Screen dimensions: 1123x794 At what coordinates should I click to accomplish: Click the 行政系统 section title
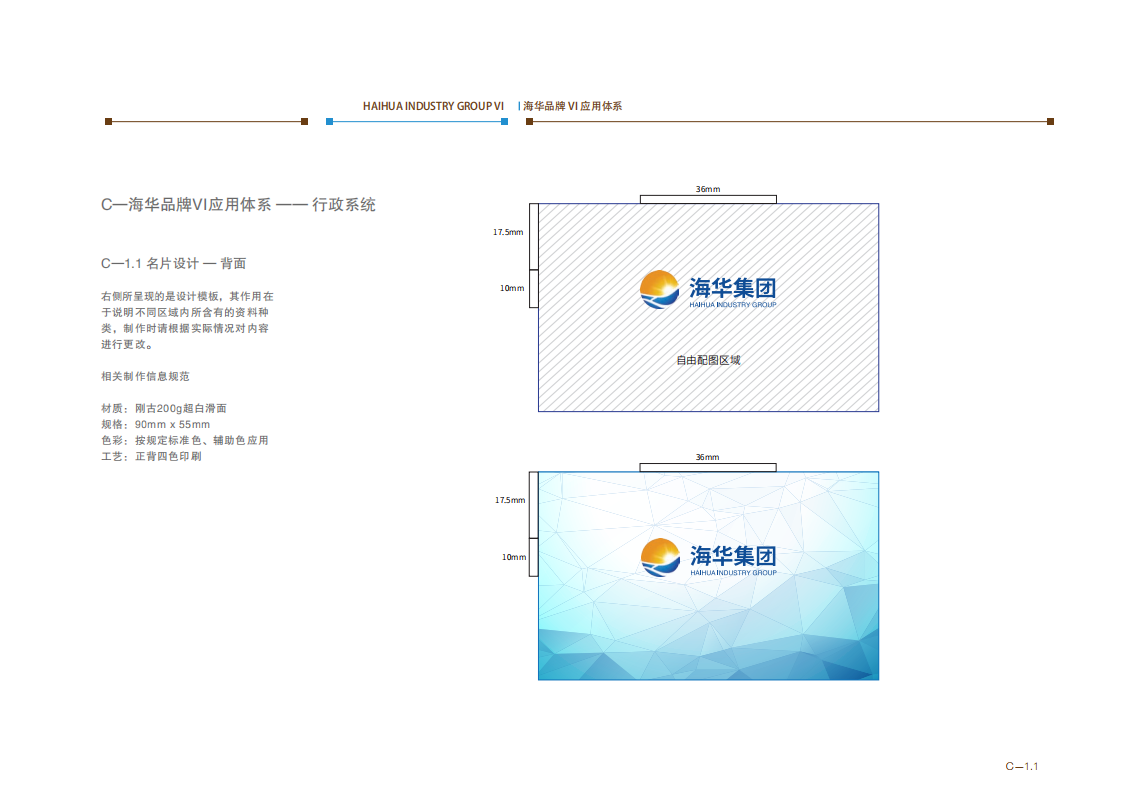(x=344, y=205)
